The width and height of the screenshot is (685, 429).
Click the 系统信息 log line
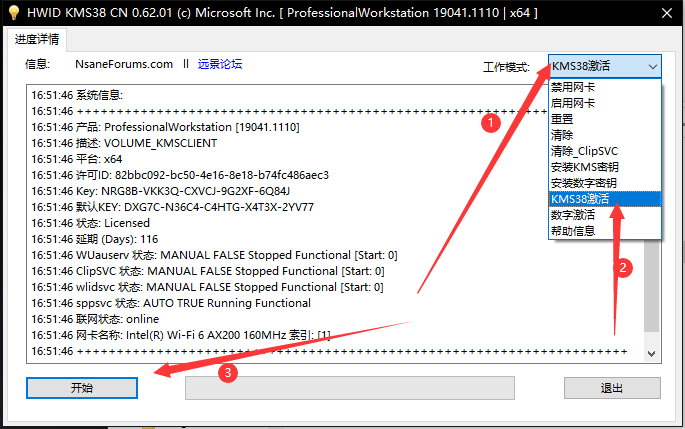[77, 95]
